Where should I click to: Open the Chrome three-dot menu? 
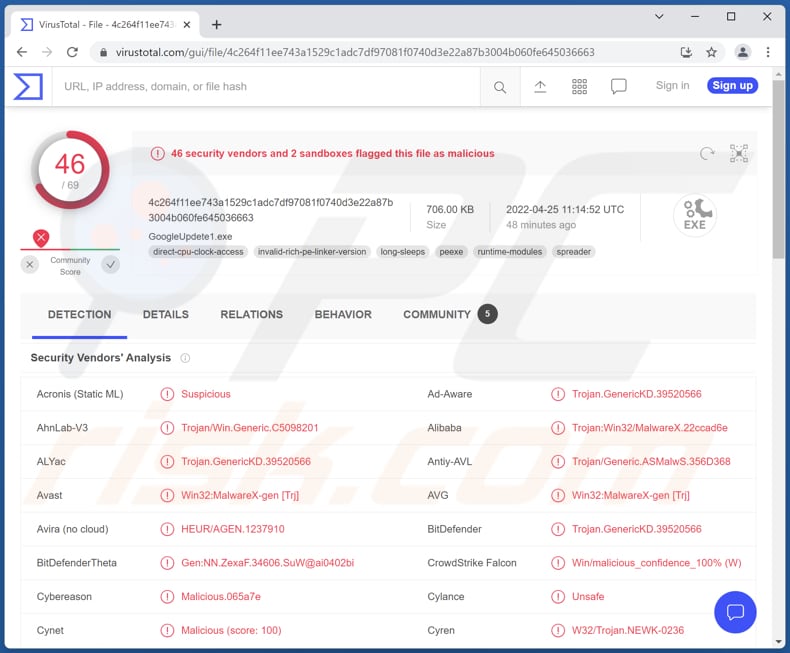coord(768,52)
